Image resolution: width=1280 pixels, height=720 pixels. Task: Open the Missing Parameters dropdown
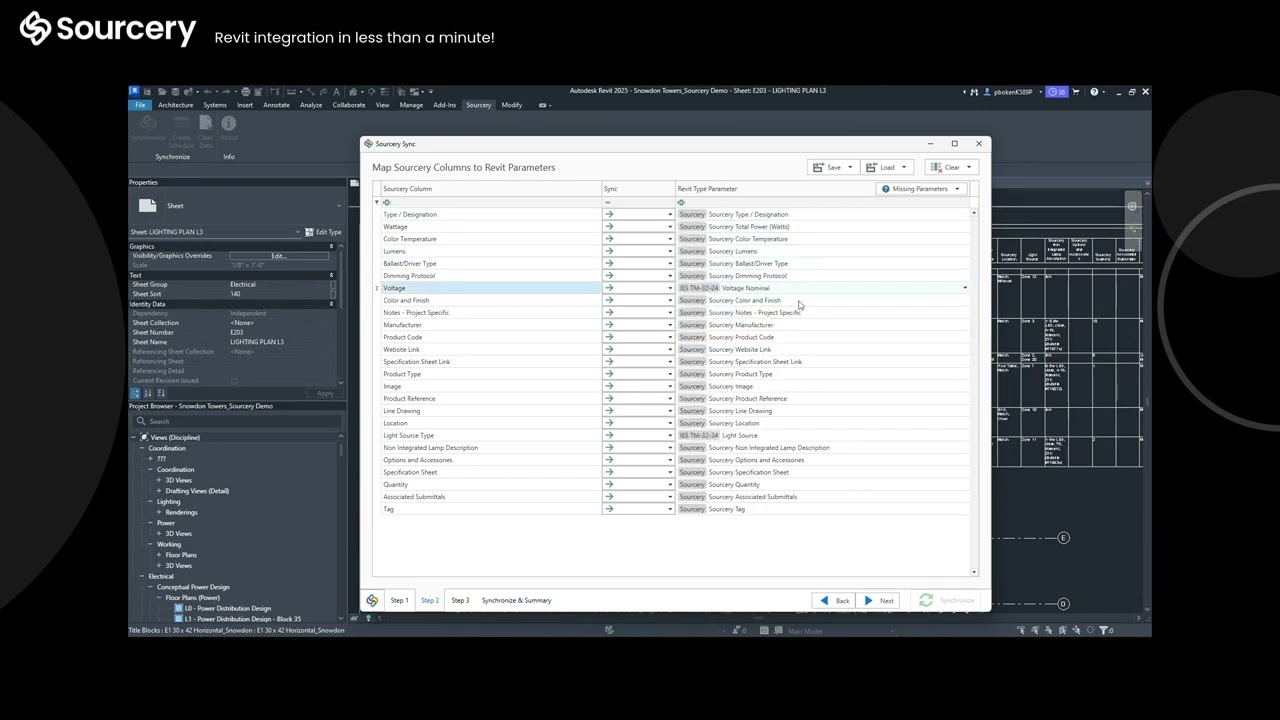957,189
